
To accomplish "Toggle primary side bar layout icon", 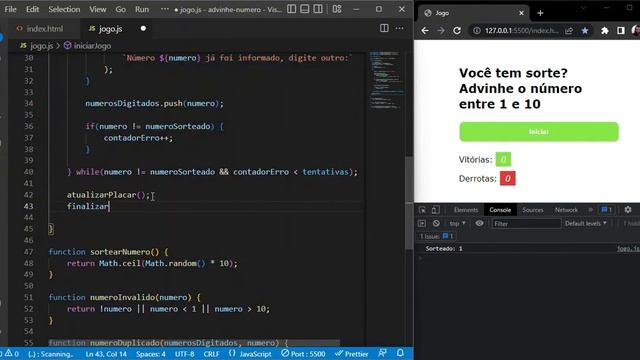I will click(x=291, y=9).
